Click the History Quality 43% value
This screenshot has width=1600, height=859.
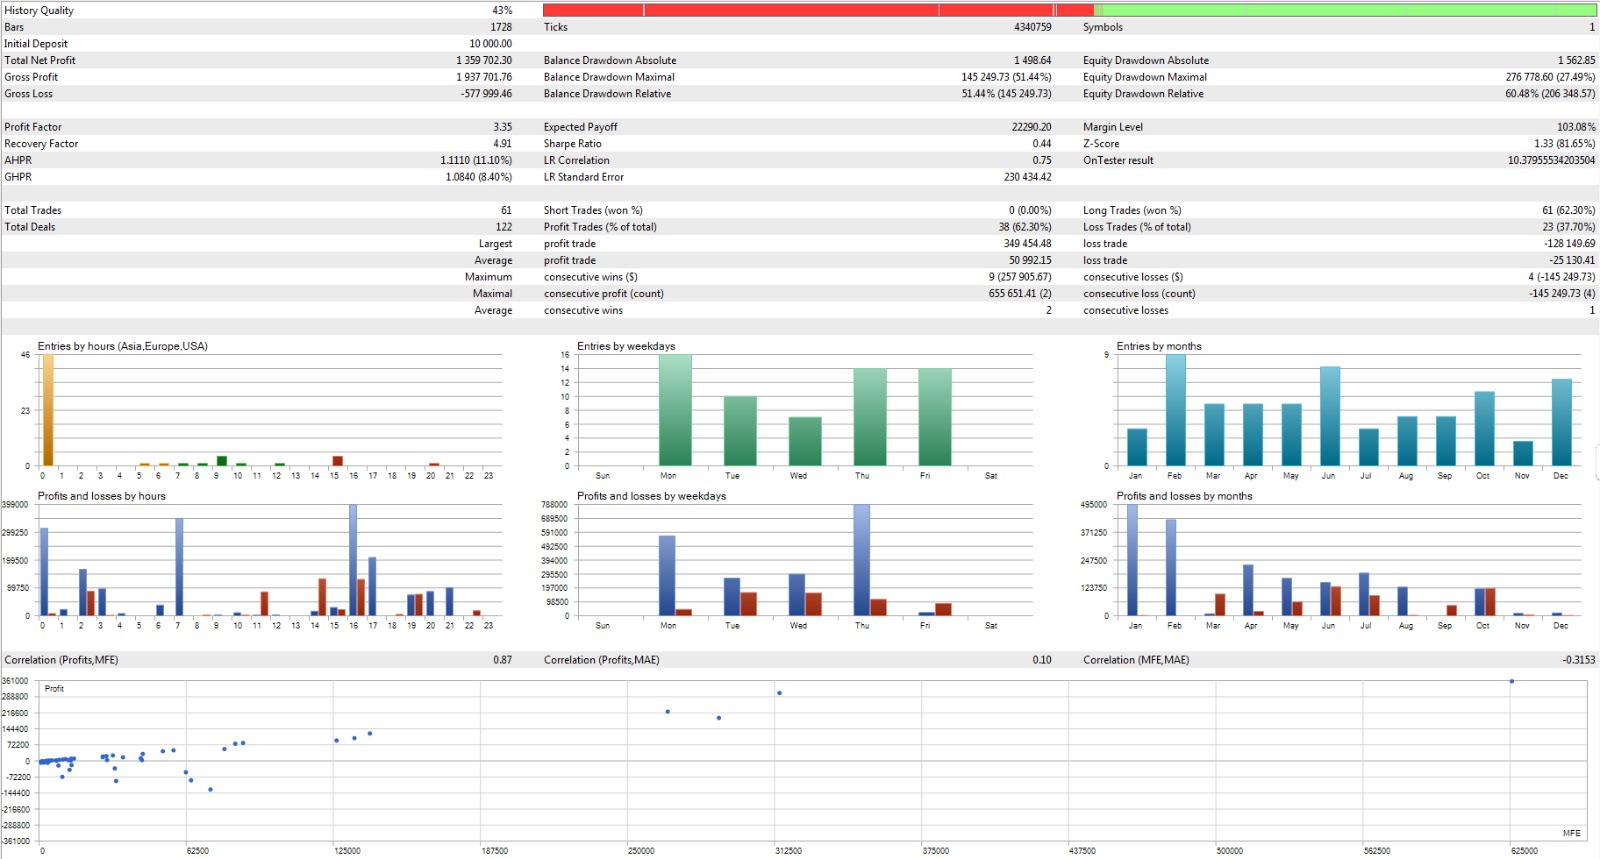(x=502, y=10)
